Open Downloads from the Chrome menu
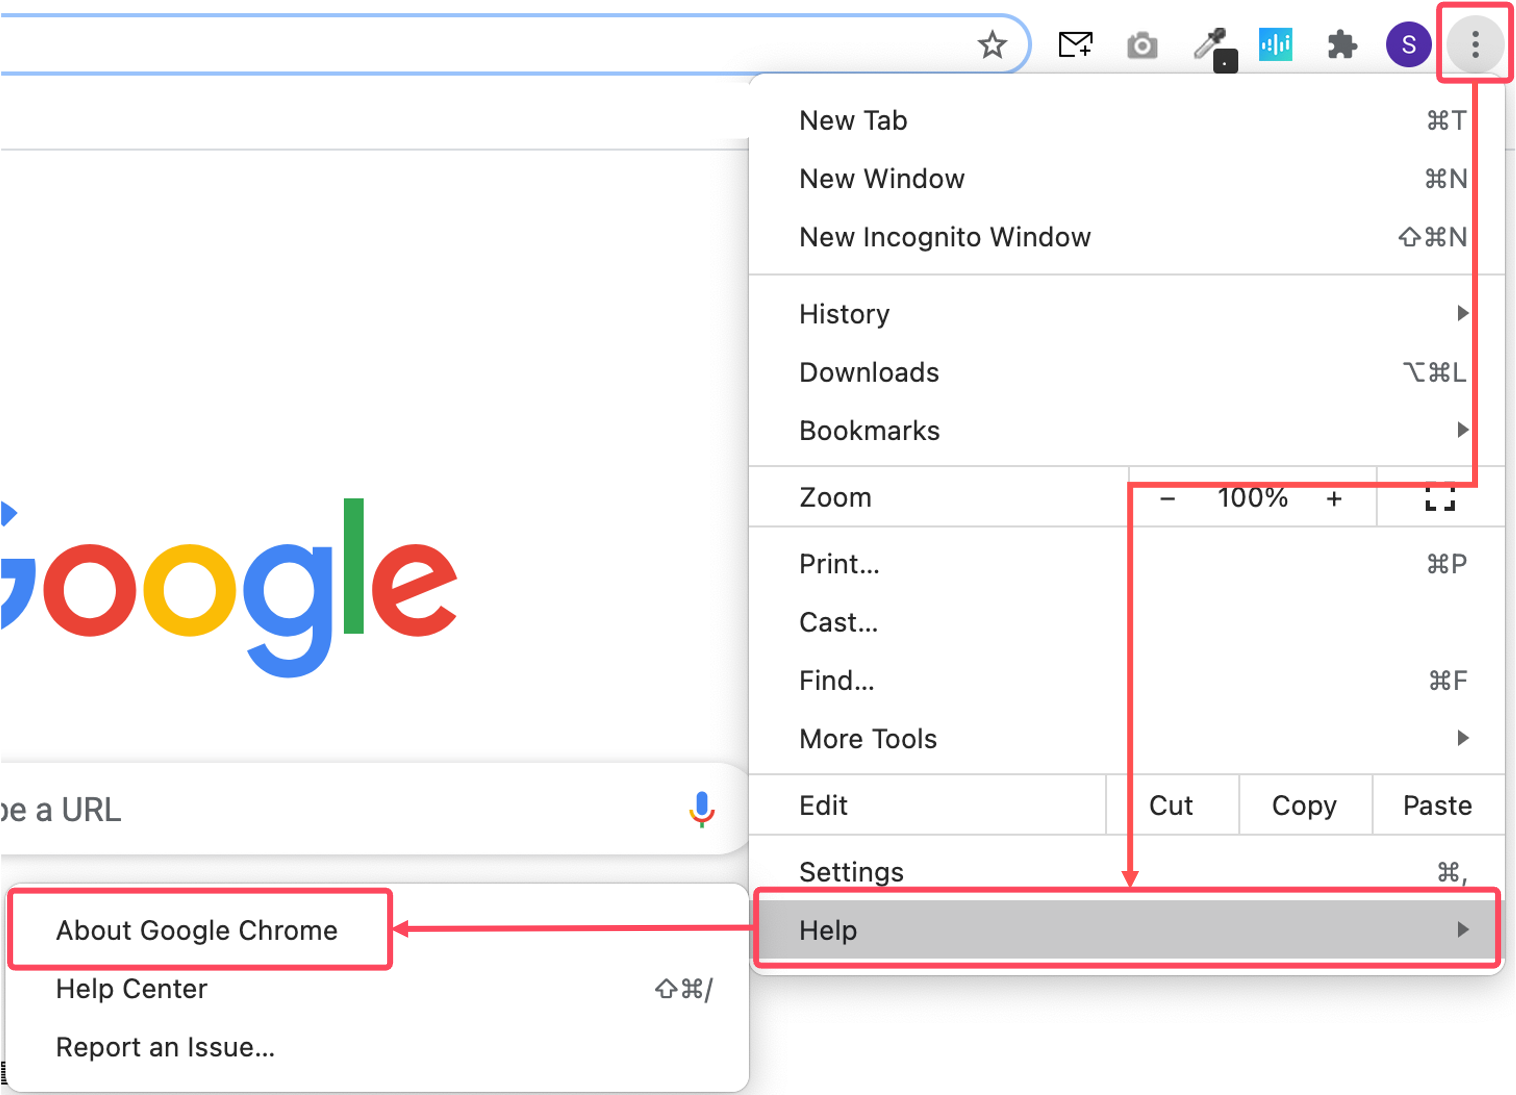 [x=1127, y=372]
